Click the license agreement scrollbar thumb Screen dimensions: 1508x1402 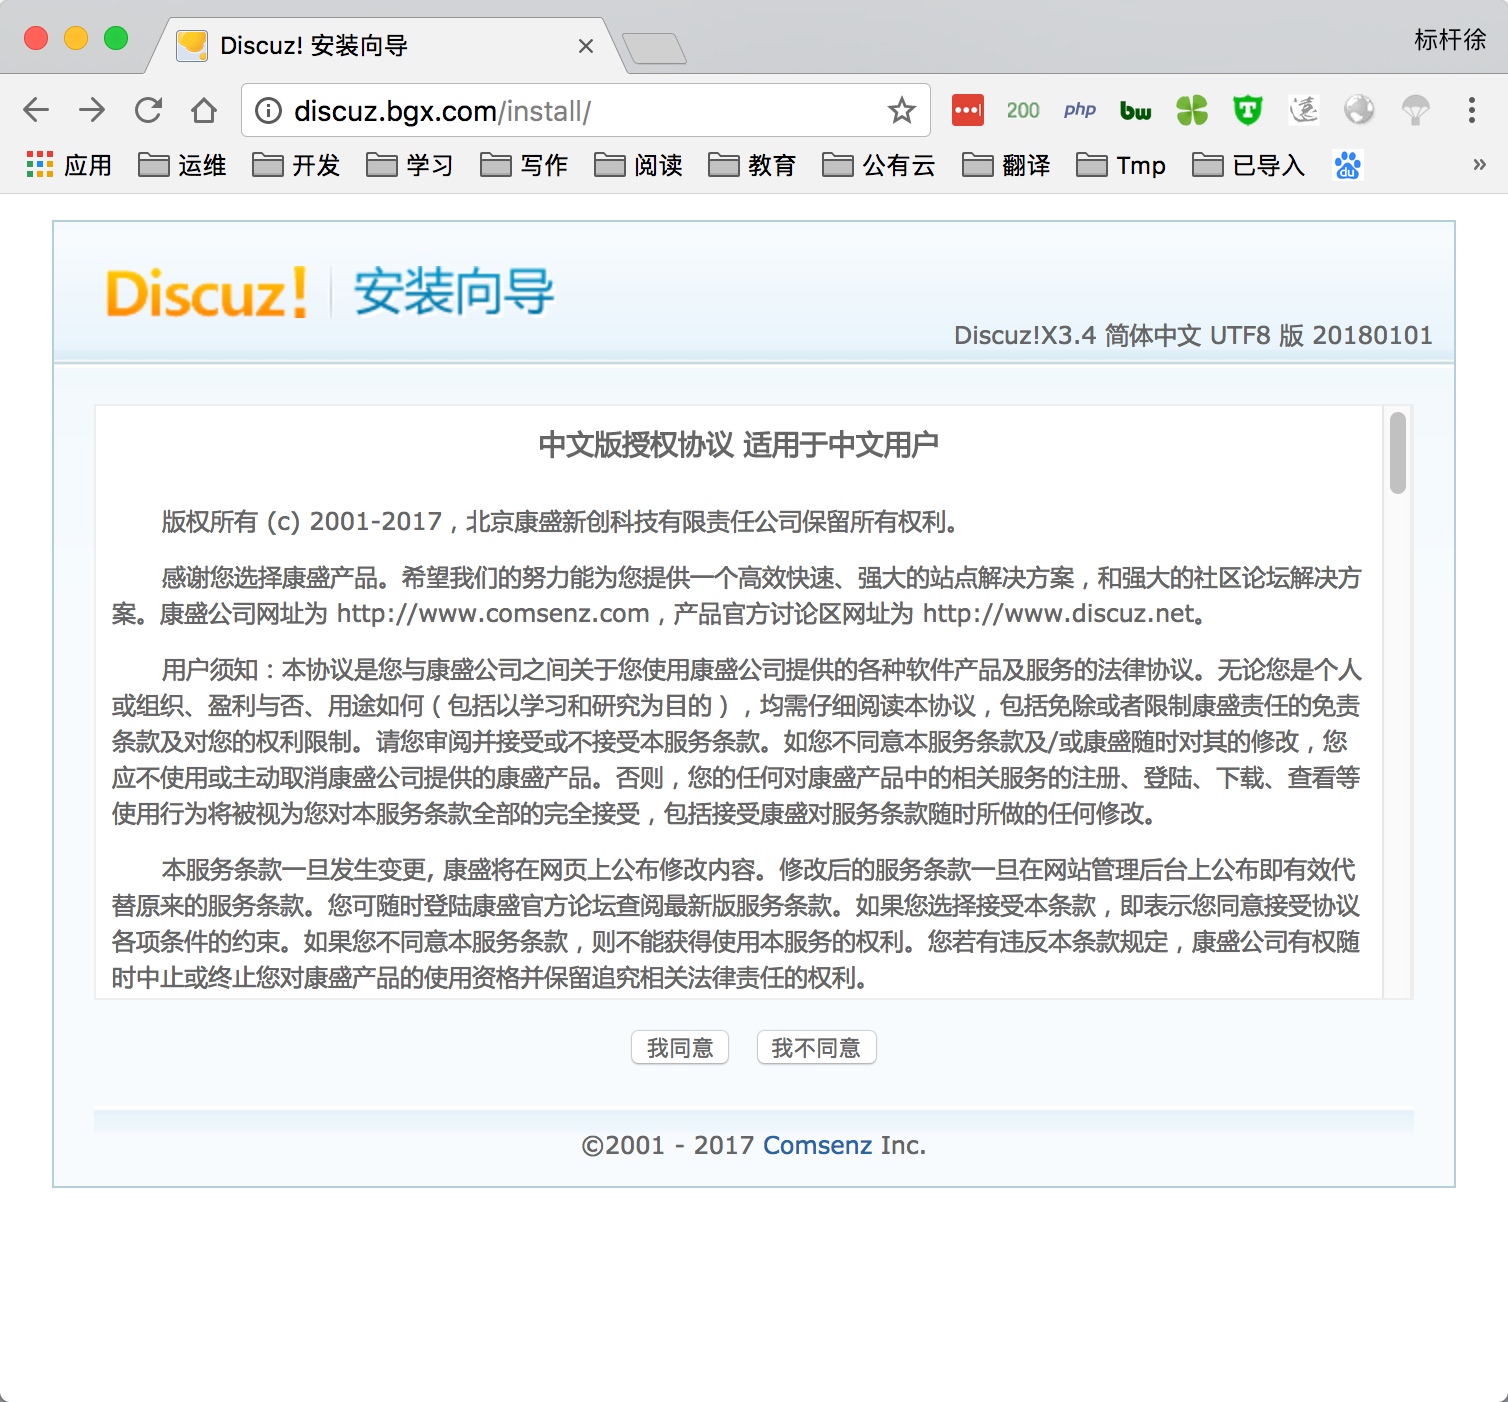pyautogui.click(x=1398, y=453)
